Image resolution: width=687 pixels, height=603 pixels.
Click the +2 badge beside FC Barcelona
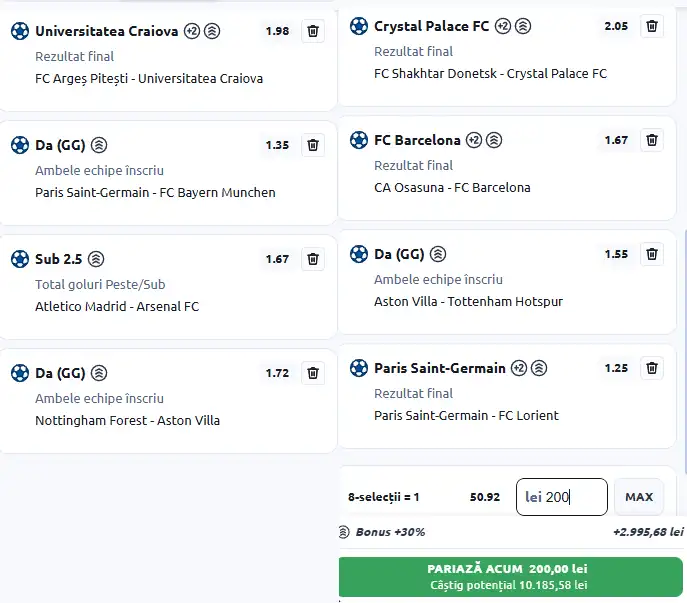474,140
